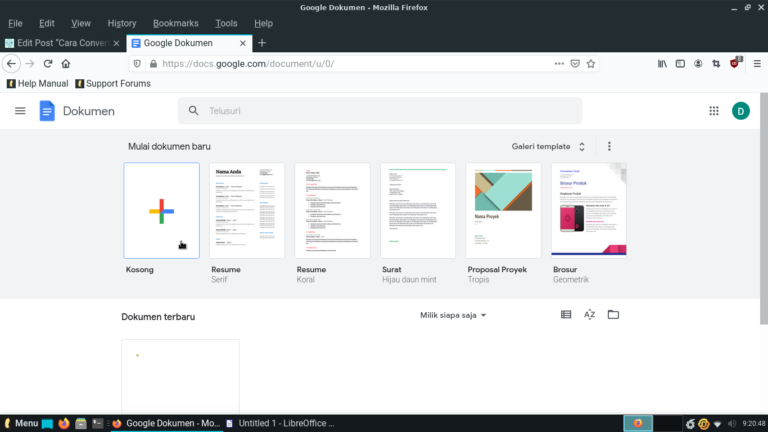Open the Help menu
This screenshot has height=432, width=768.
[264, 24]
